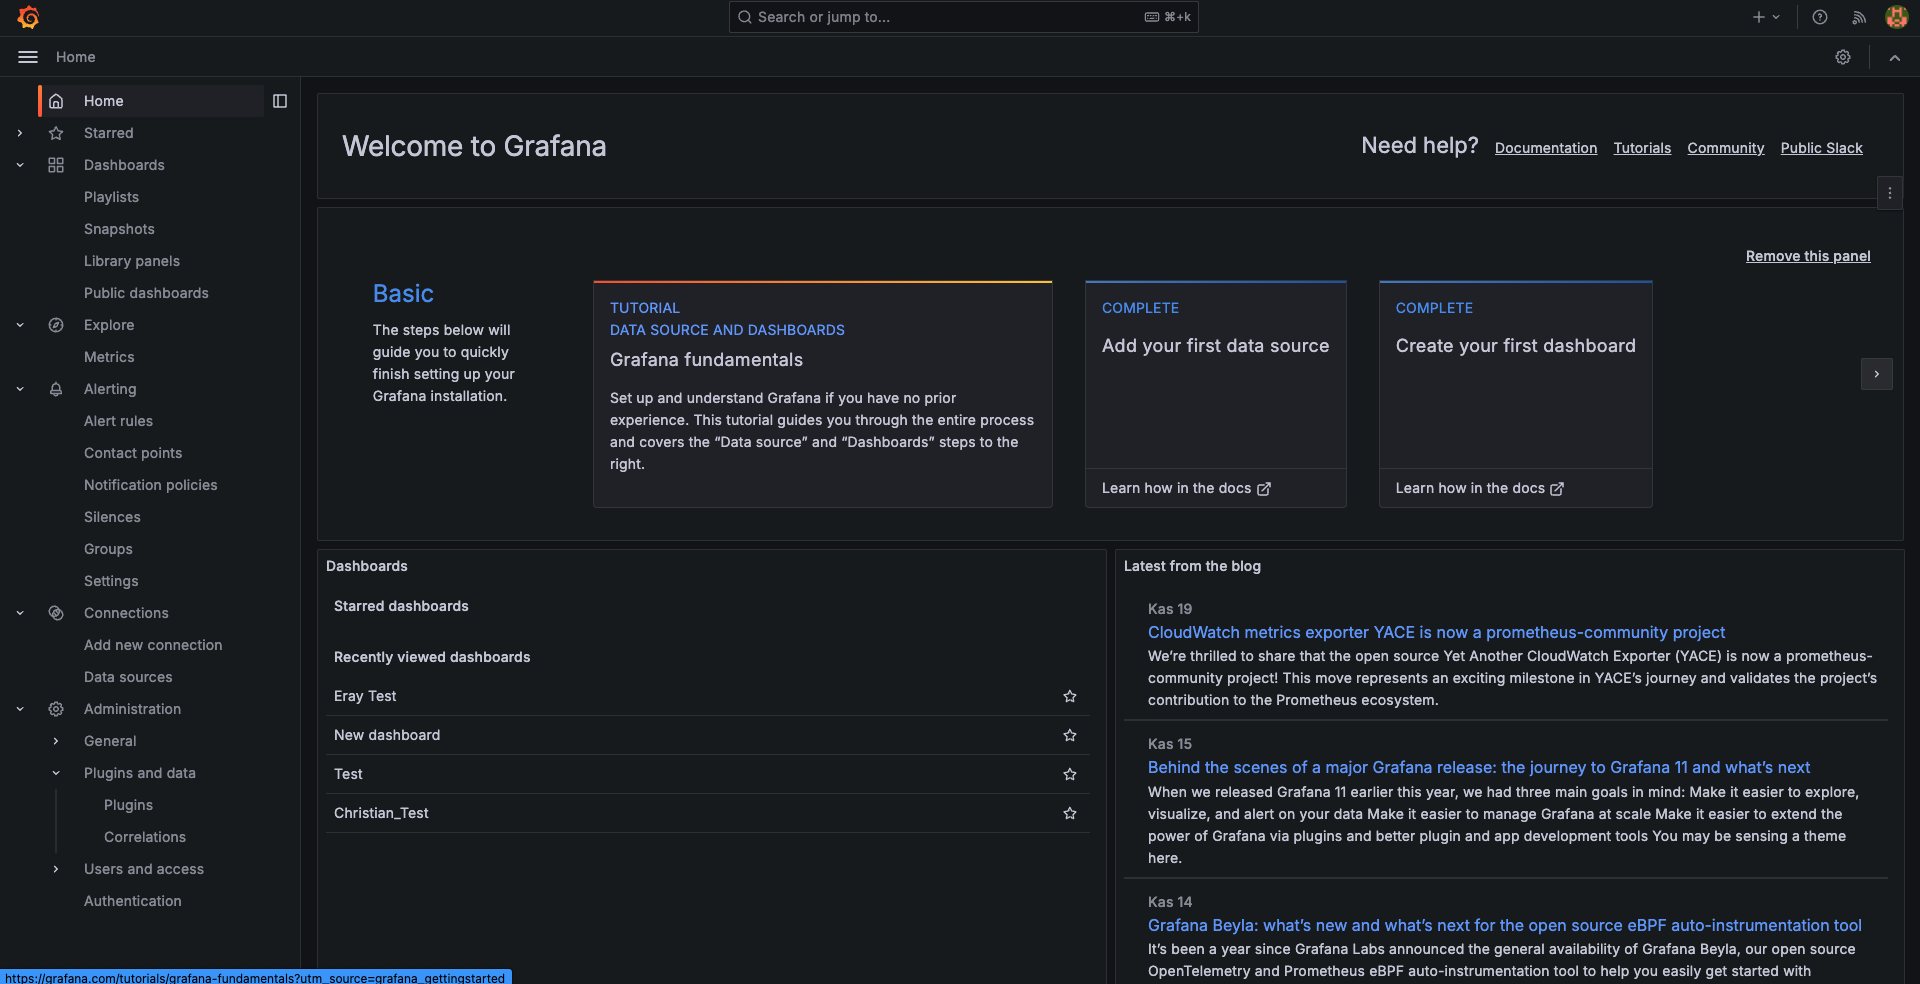Screen dimensions: 1920x984
Task: Expand Users and access chevron
Action: point(56,869)
